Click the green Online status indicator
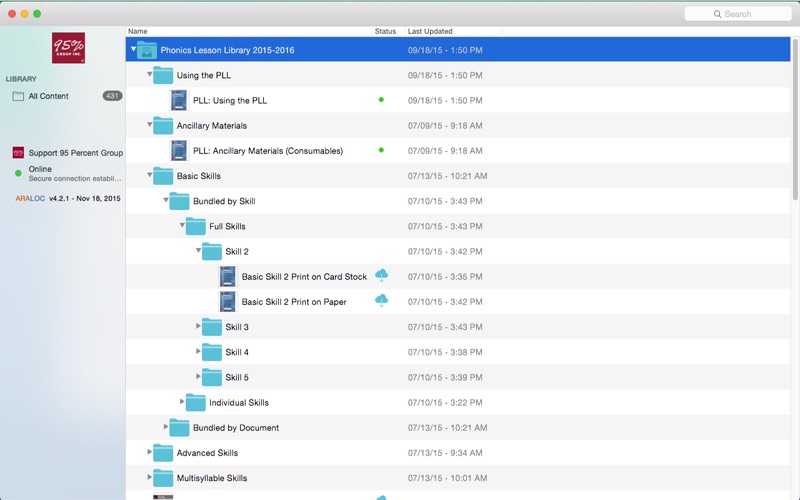 coord(18,173)
